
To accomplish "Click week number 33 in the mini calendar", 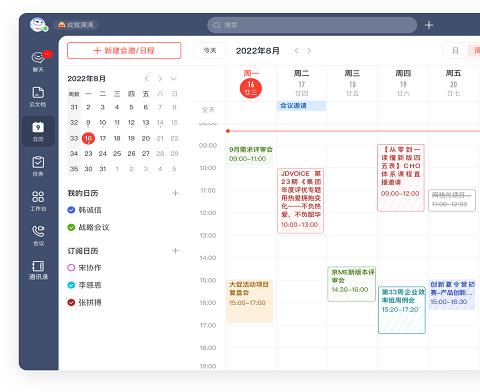I will click(74, 138).
